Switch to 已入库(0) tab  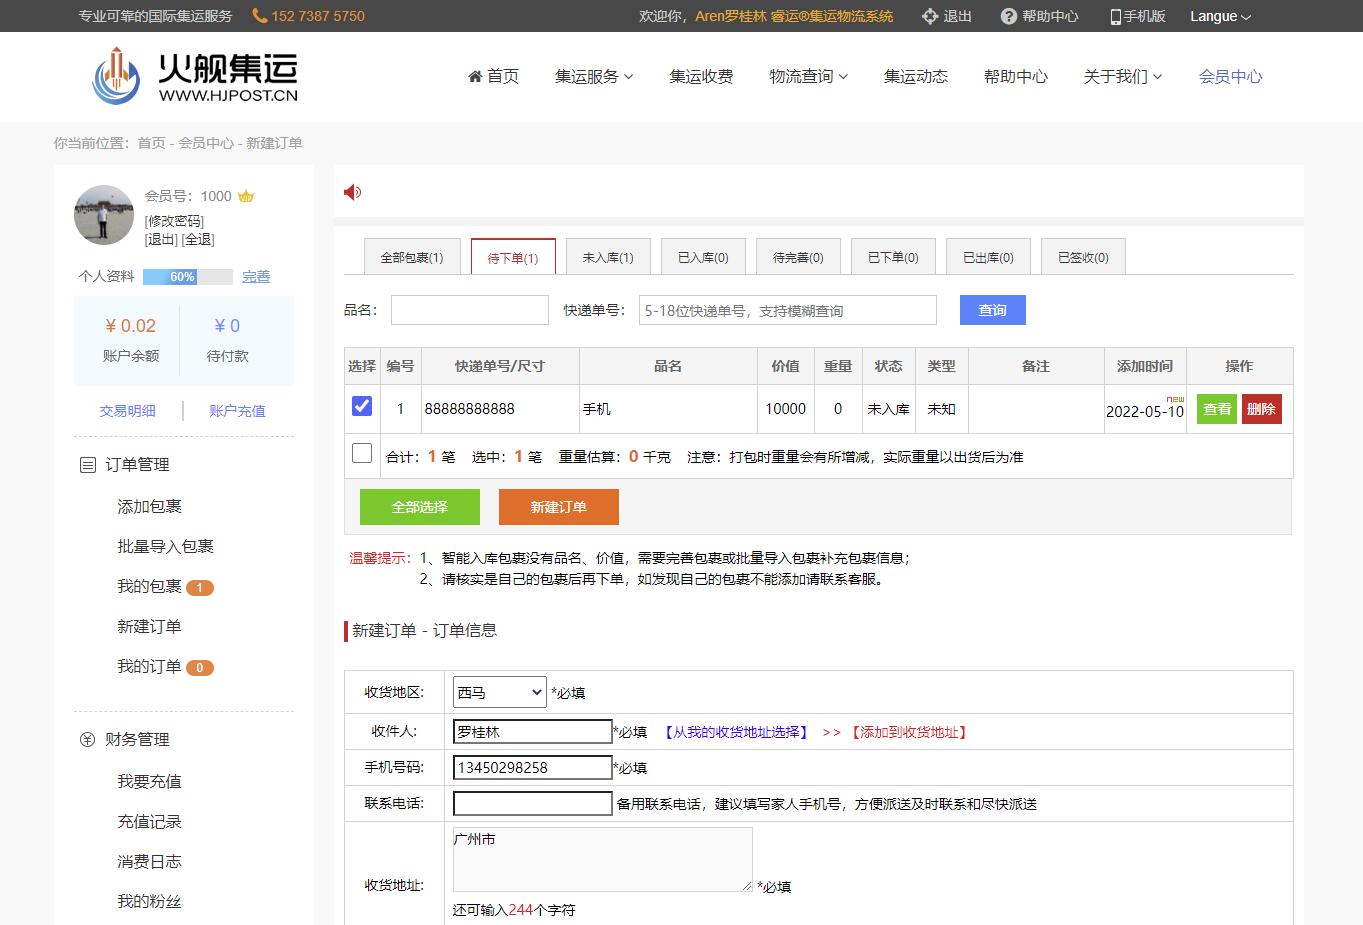(x=703, y=257)
